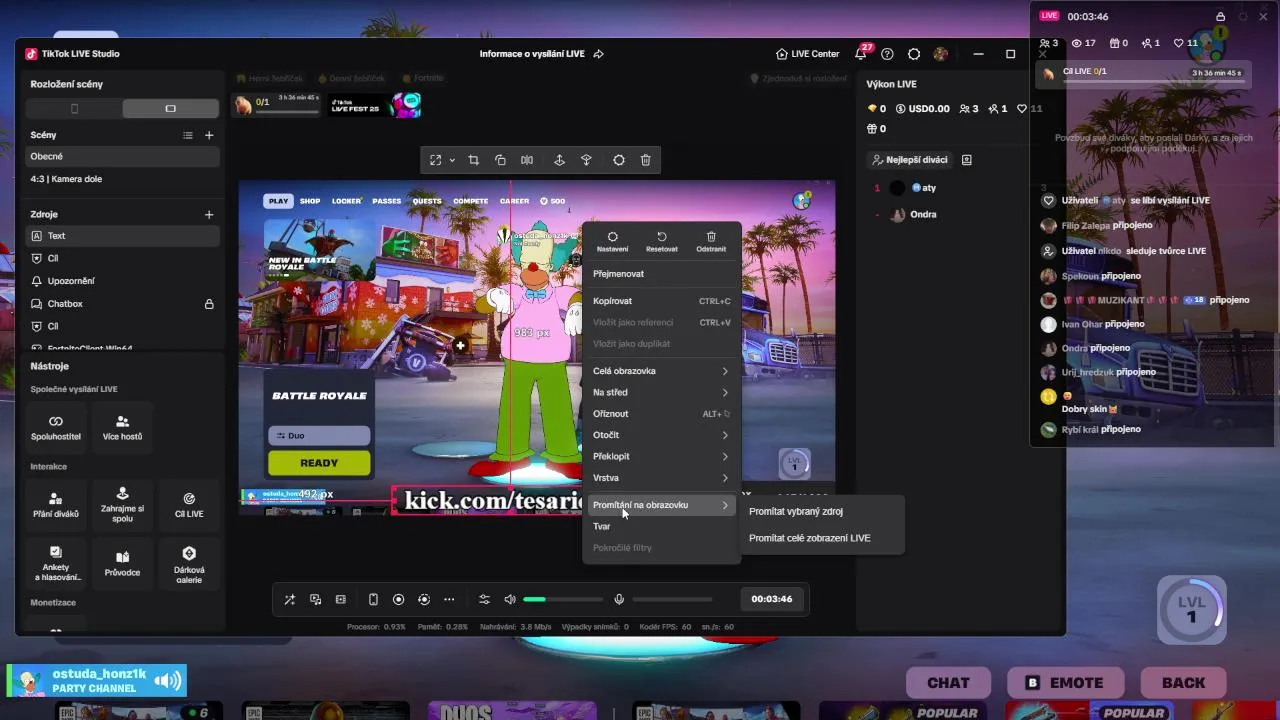This screenshot has height=720, width=1280.
Task: Delete source with the toolbar trash icon
Action: pyautogui.click(x=646, y=160)
